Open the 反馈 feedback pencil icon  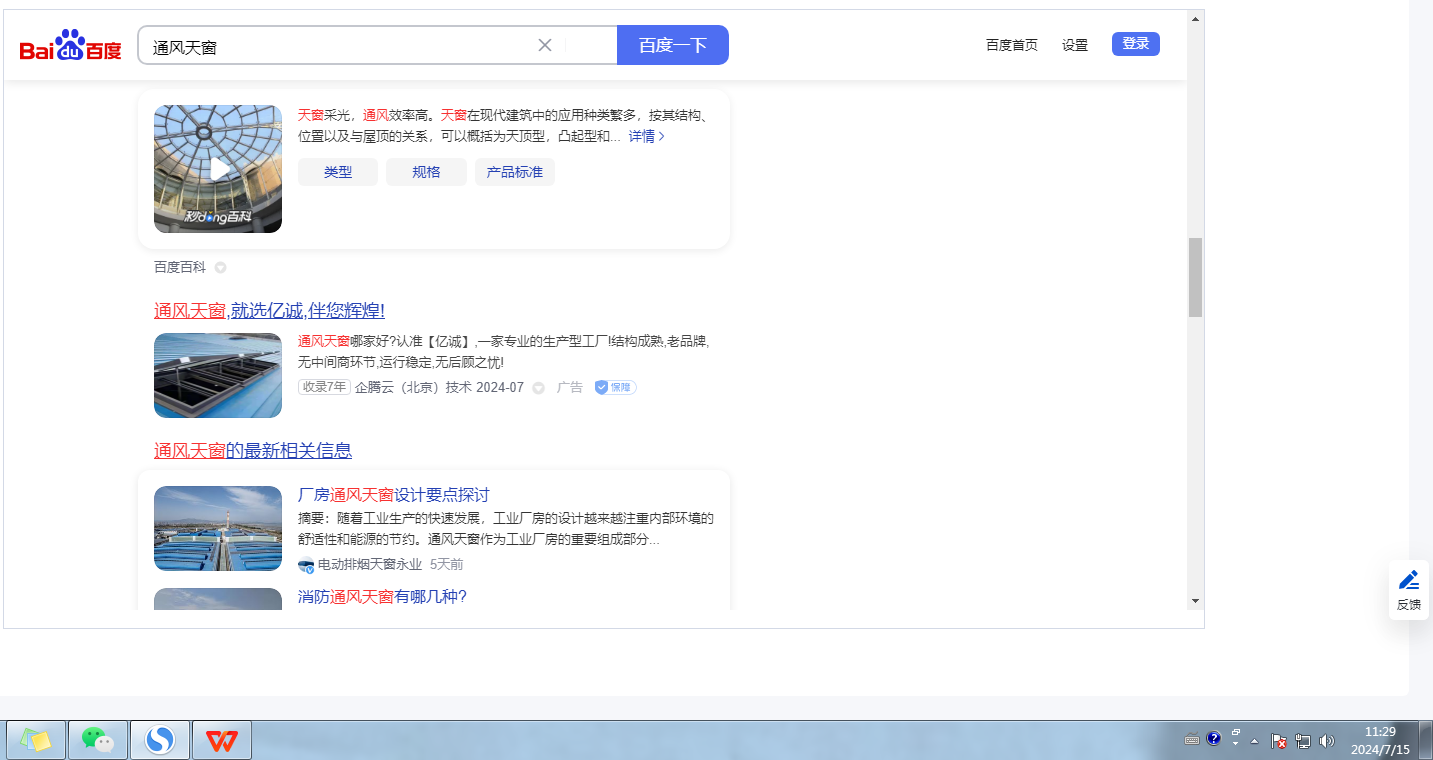tap(1408, 581)
